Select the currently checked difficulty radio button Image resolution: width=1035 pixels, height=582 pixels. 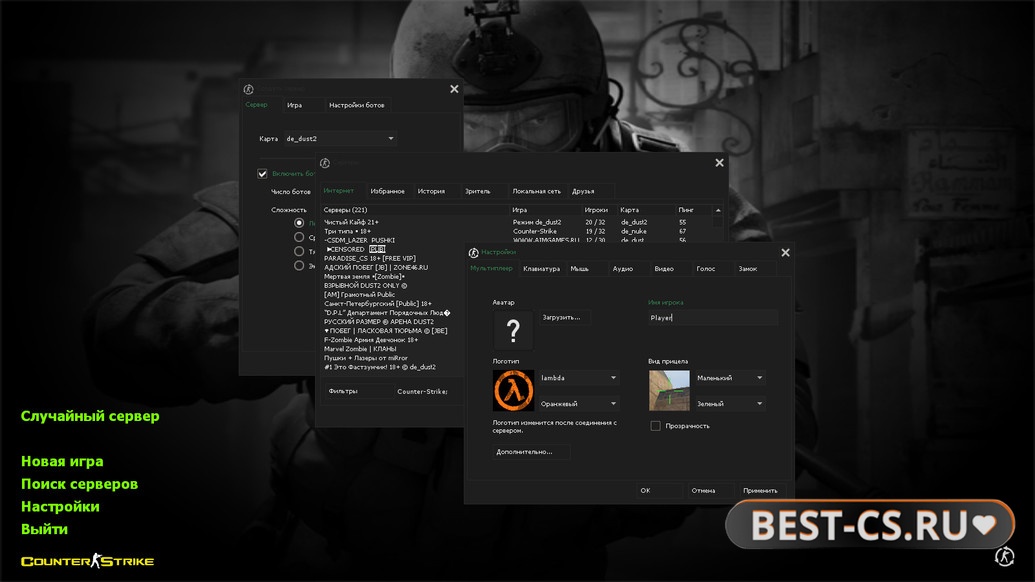[x=299, y=223]
